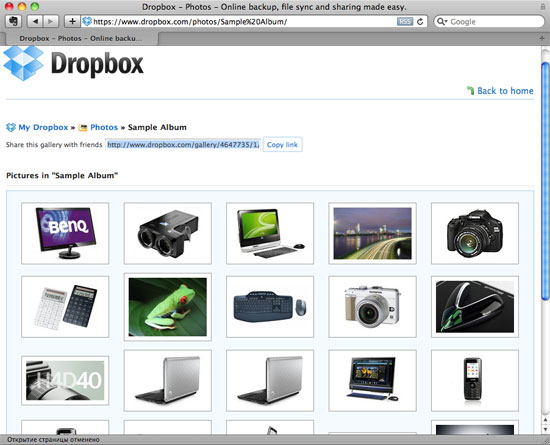Click the Dropbox favicon in address bar

point(87,21)
